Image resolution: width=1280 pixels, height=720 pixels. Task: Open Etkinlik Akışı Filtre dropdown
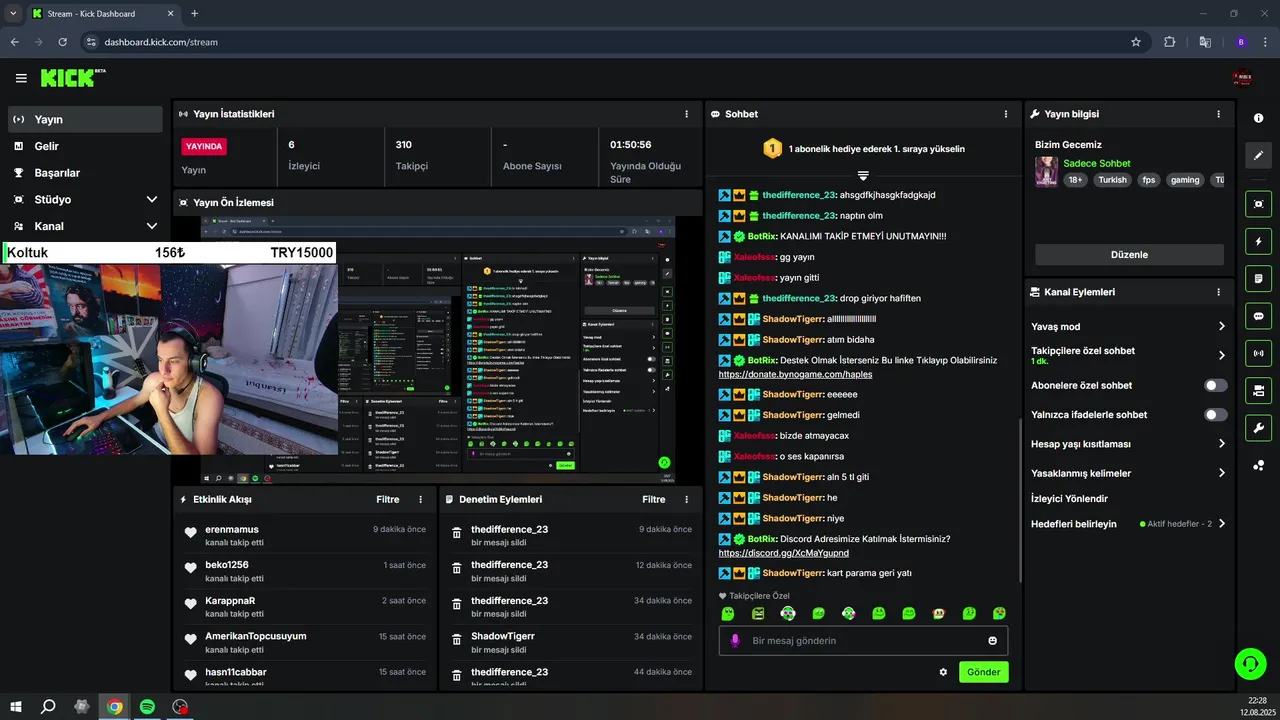(387, 499)
